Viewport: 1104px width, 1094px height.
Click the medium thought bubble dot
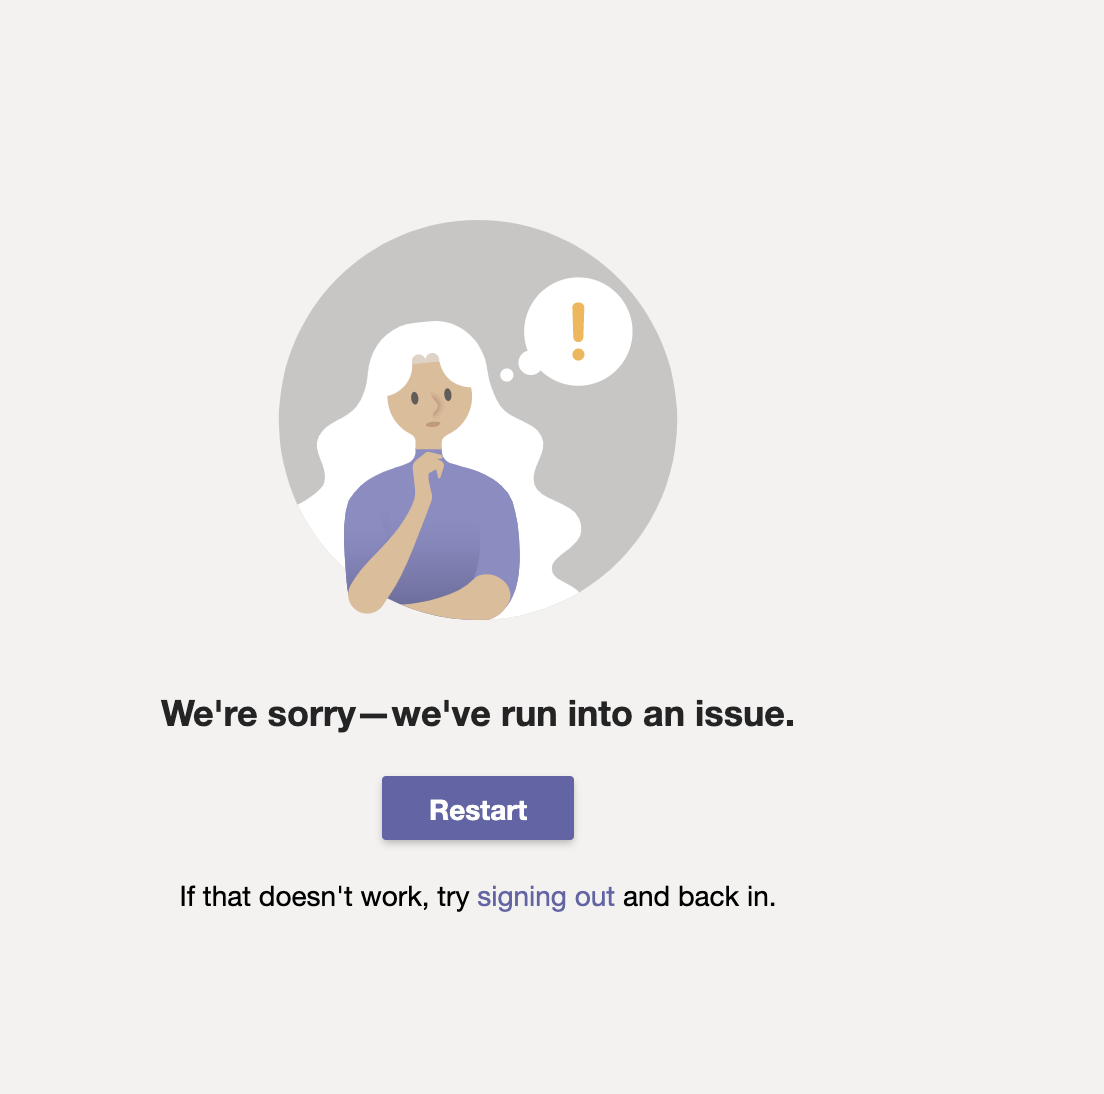(529, 363)
